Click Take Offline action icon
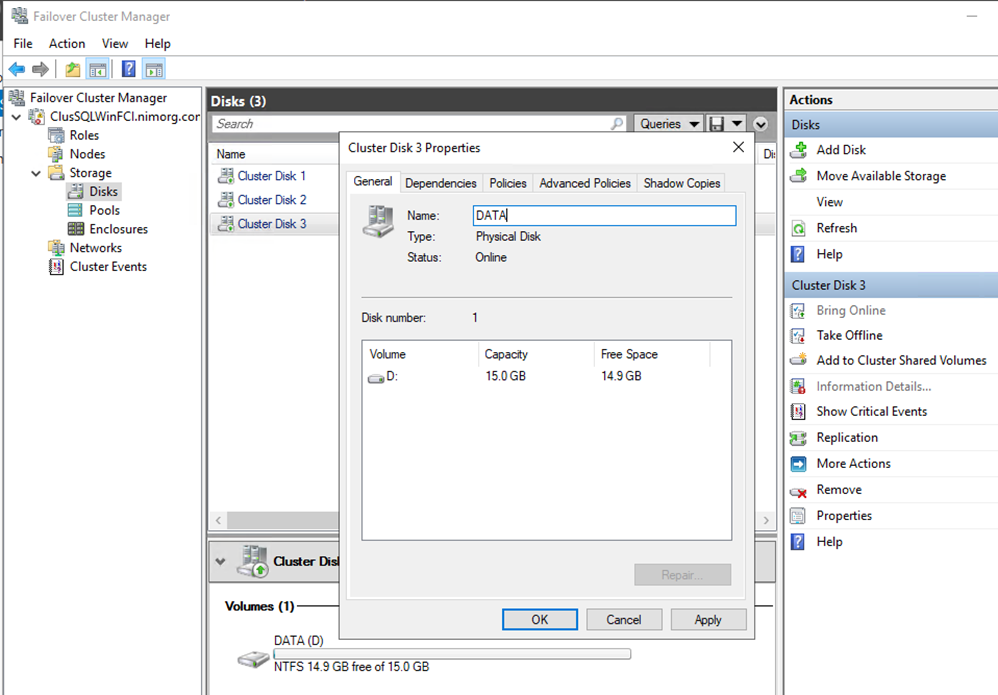 798,336
